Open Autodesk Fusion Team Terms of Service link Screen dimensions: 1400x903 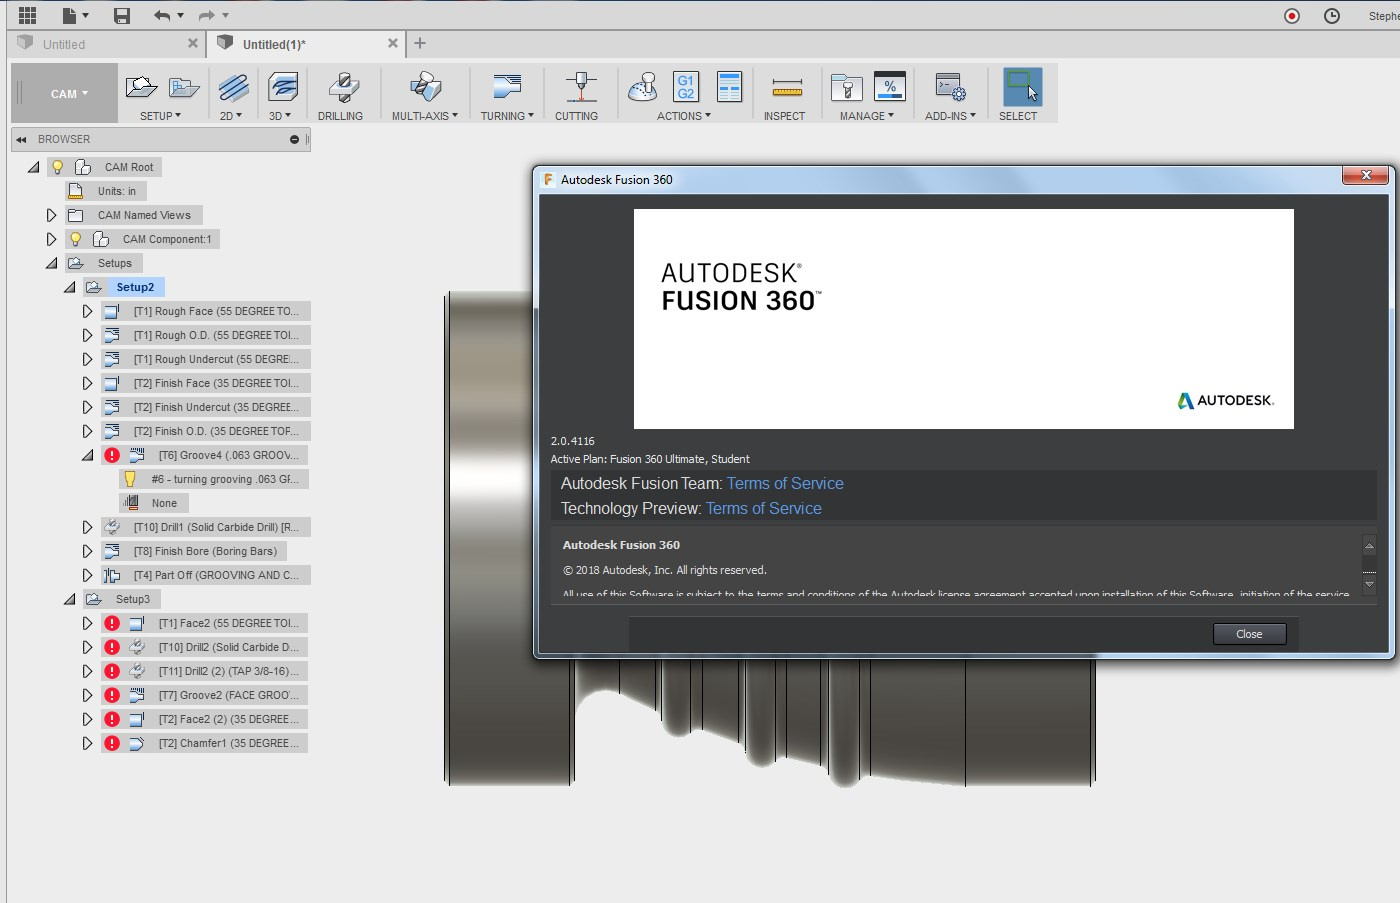point(785,483)
